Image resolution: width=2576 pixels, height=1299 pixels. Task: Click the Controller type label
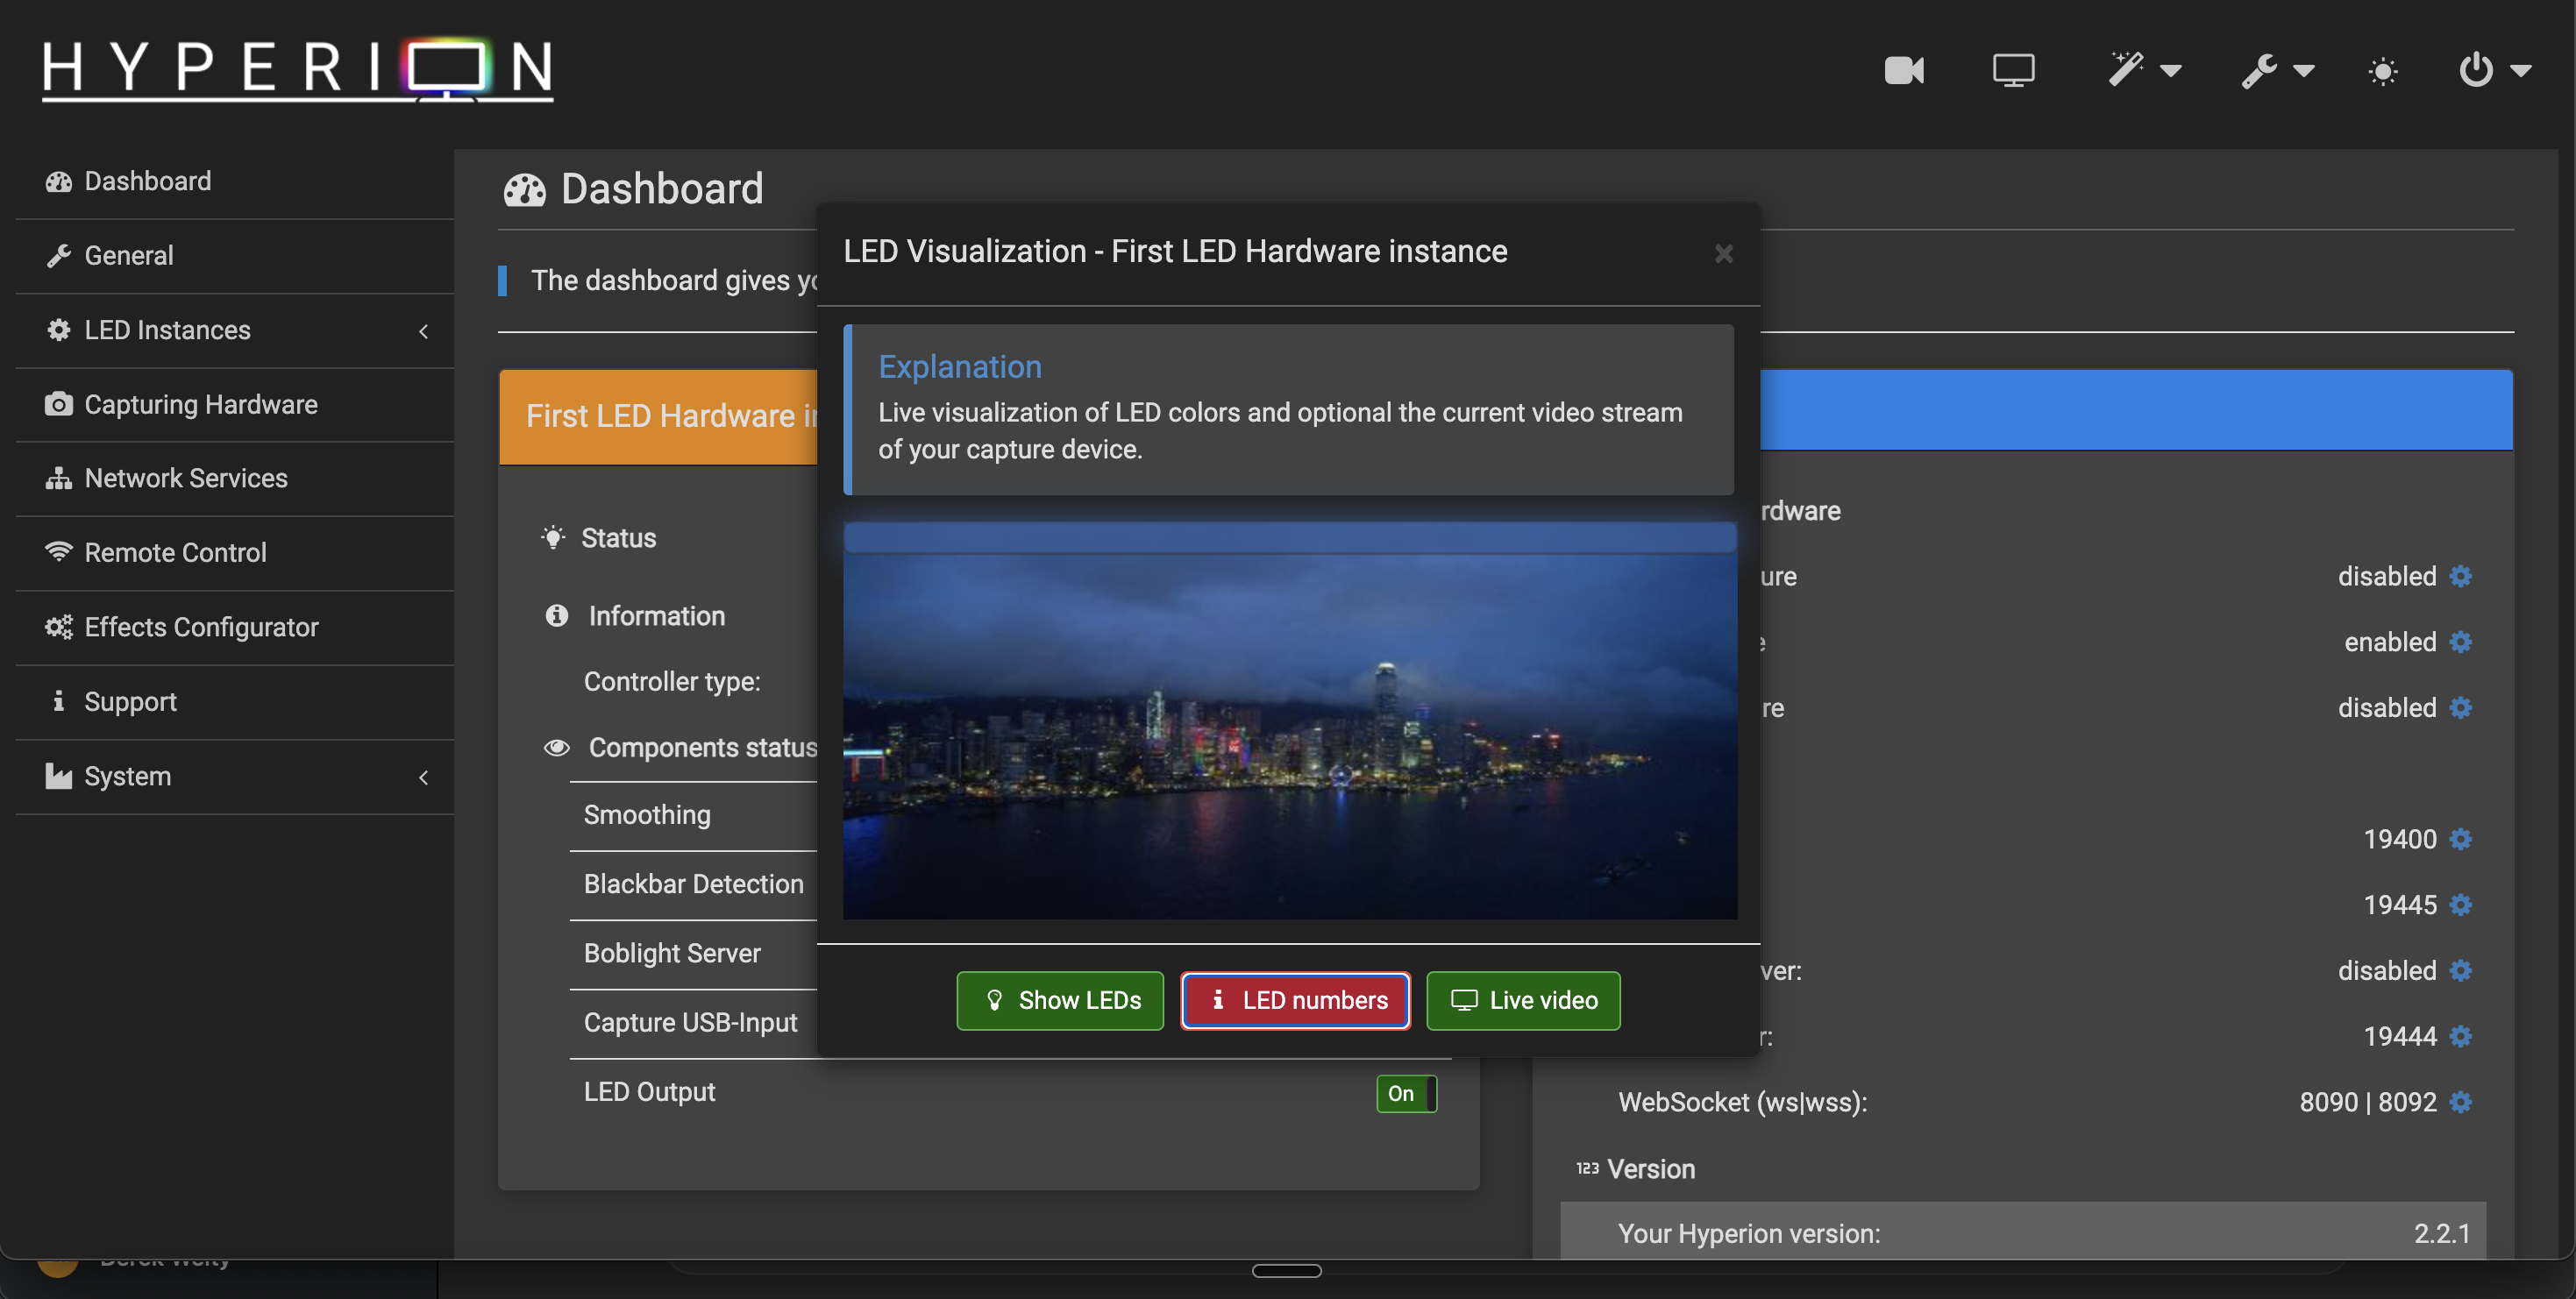pos(672,682)
